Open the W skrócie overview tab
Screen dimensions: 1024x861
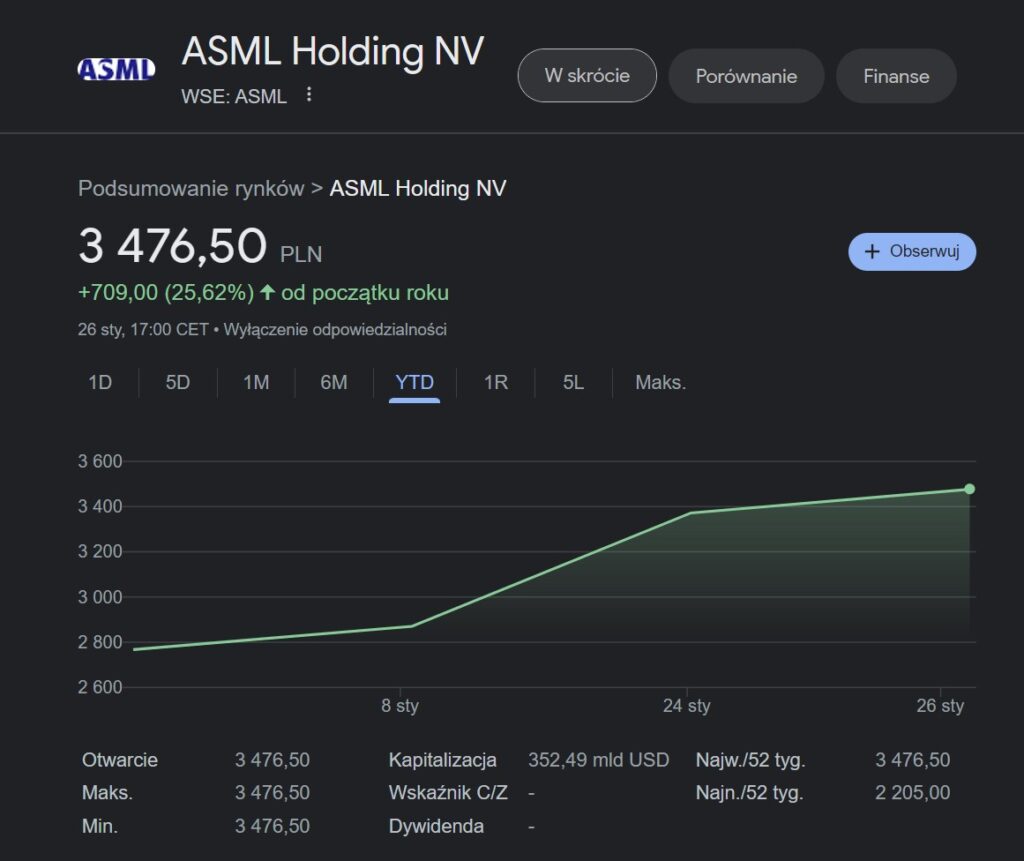pyautogui.click(x=587, y=76)
